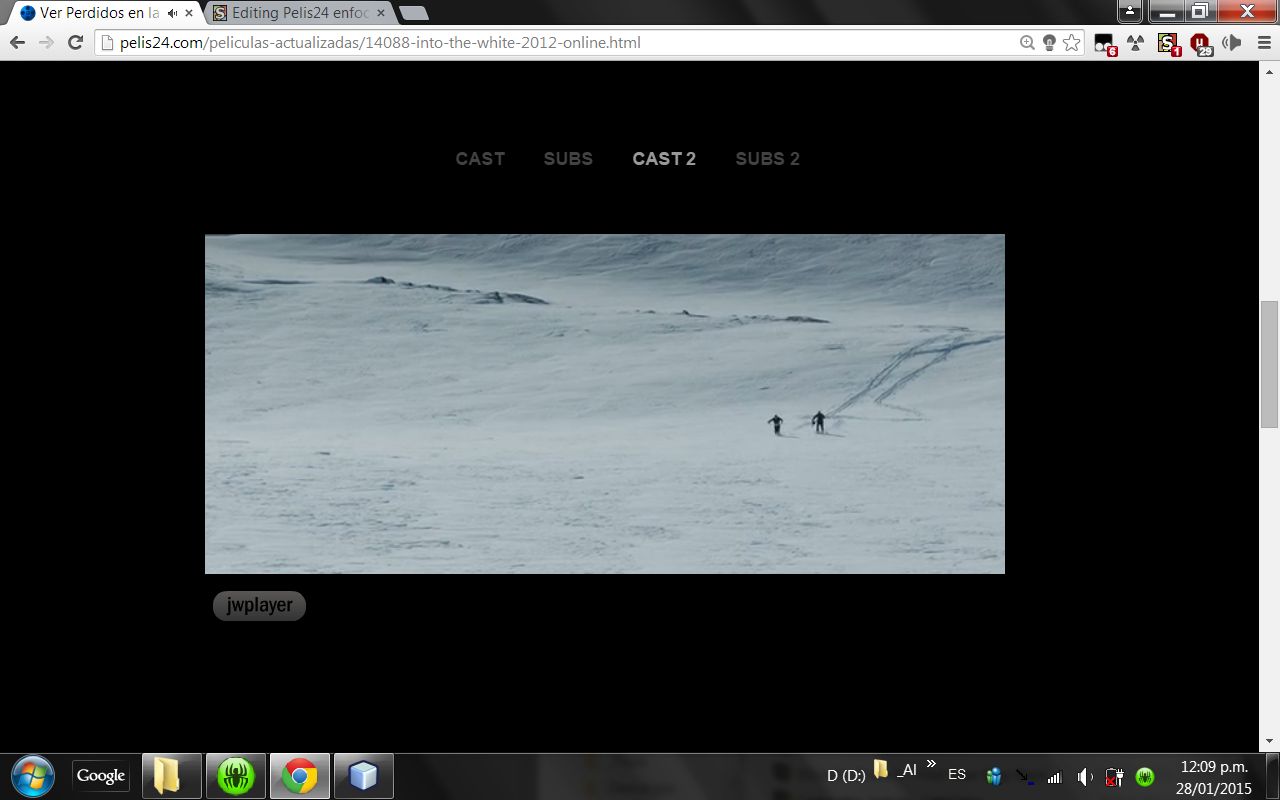Open the _AI folder in taskbar toolbar
This screenshot has height=800, width=1280.
tap(895, 770)
